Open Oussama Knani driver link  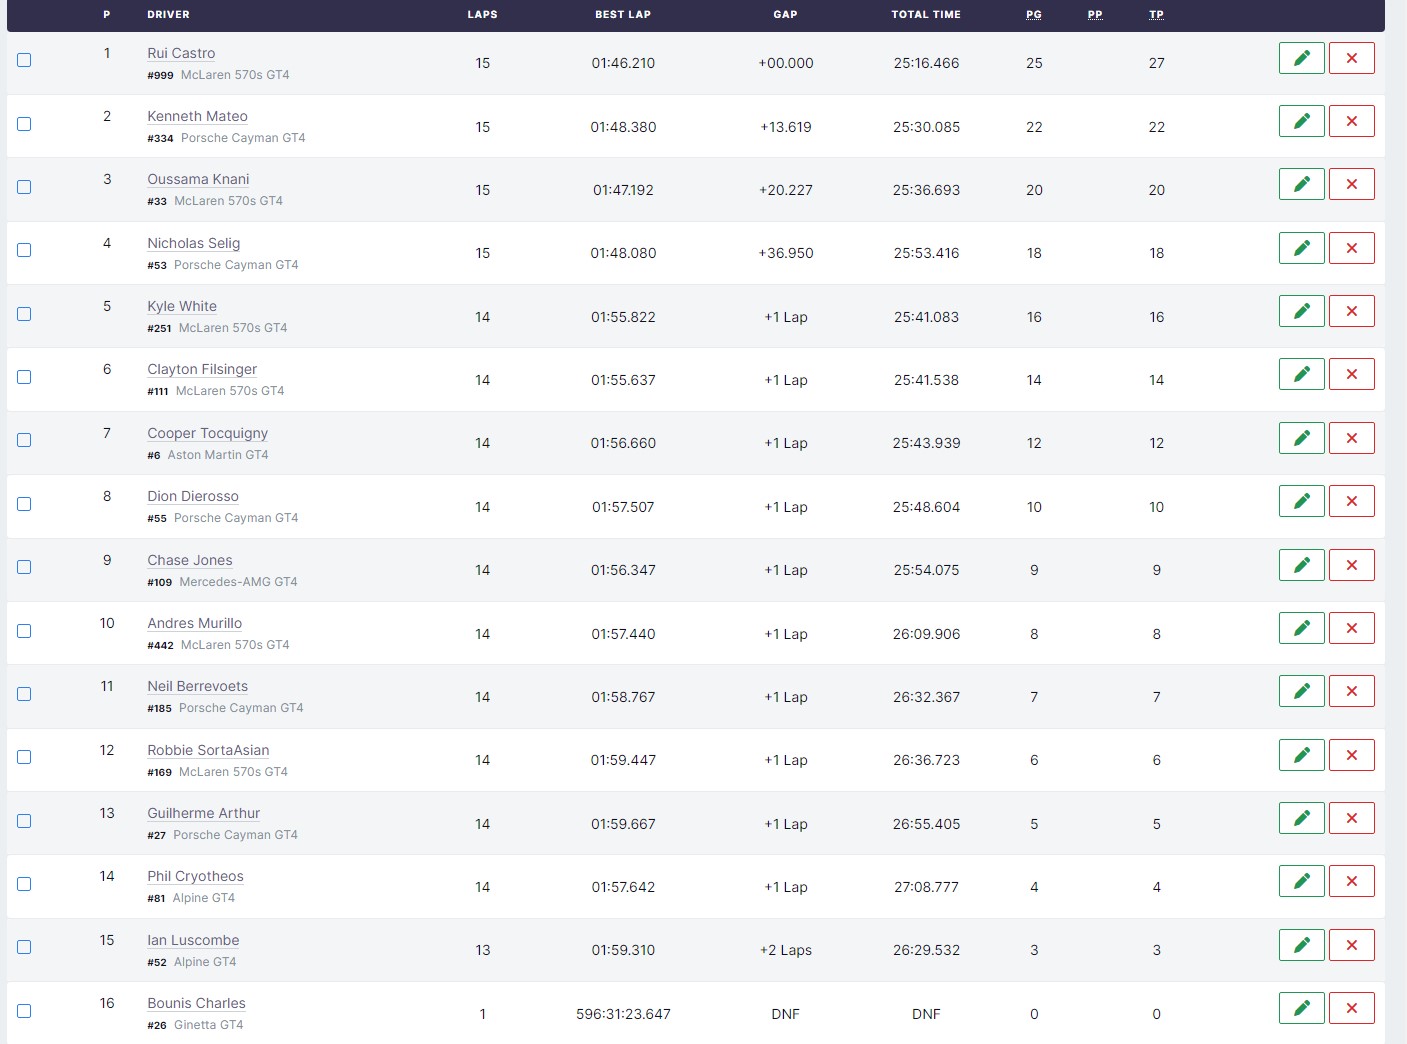tap(198, 179)
